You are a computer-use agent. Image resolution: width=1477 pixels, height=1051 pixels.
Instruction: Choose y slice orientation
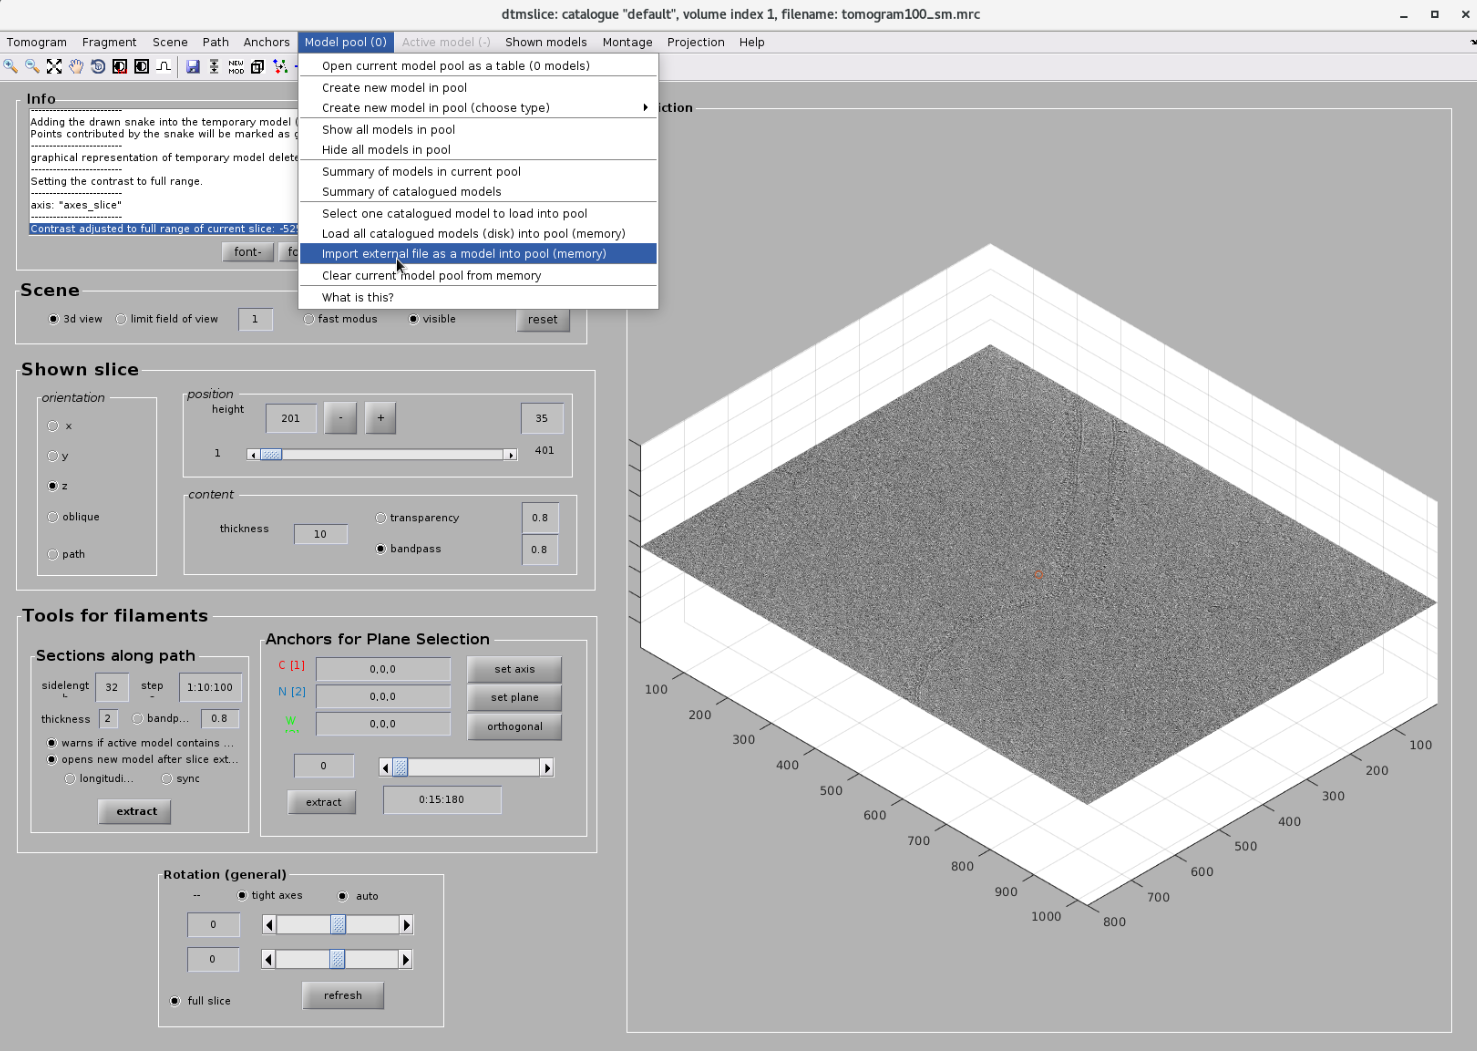pyautogui.click(x=53, y=456)
